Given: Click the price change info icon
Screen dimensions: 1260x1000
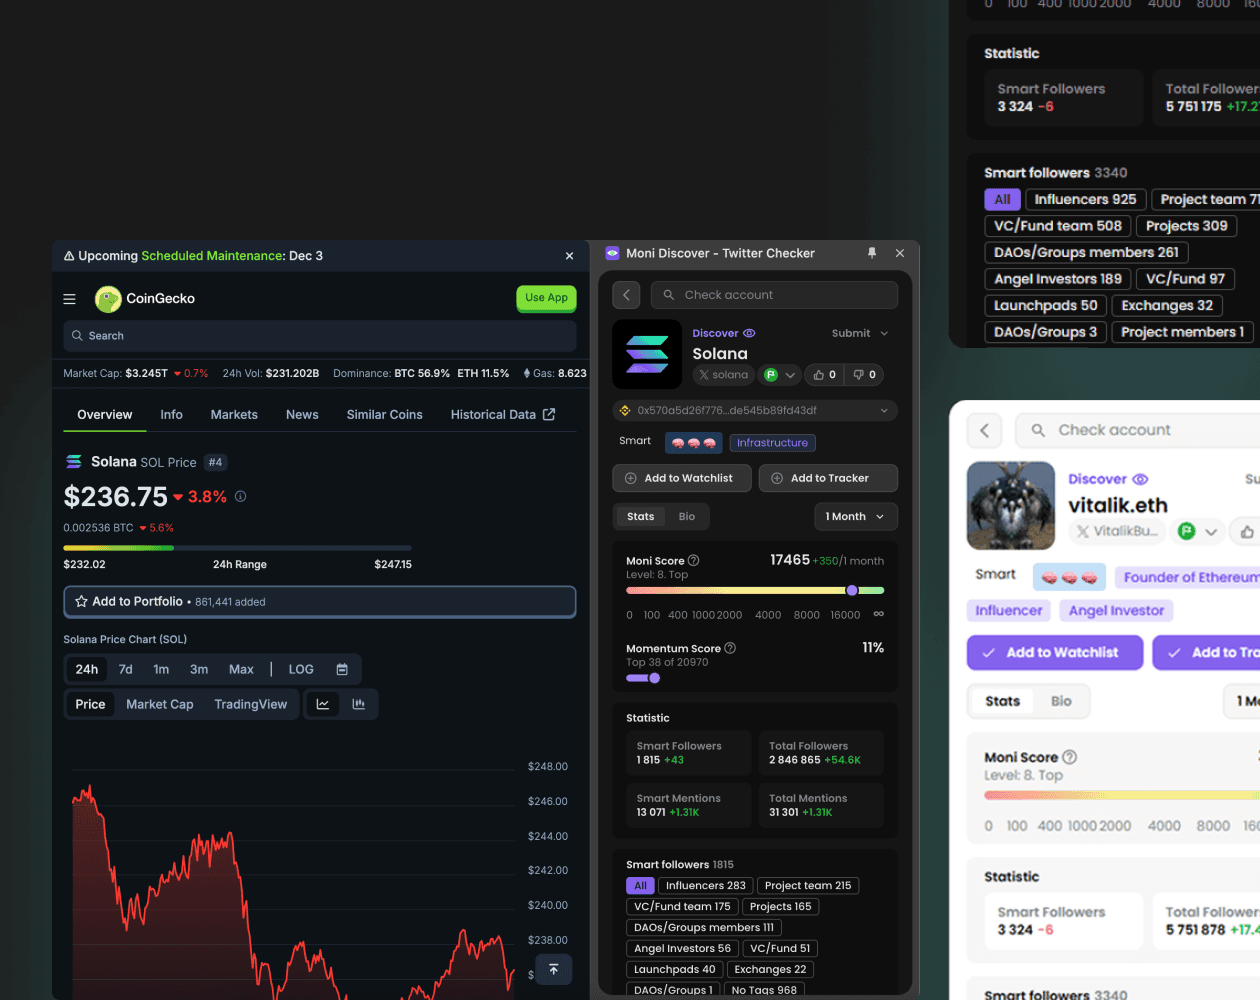Looking at the screenshot, I should click(x=240, y=496).
